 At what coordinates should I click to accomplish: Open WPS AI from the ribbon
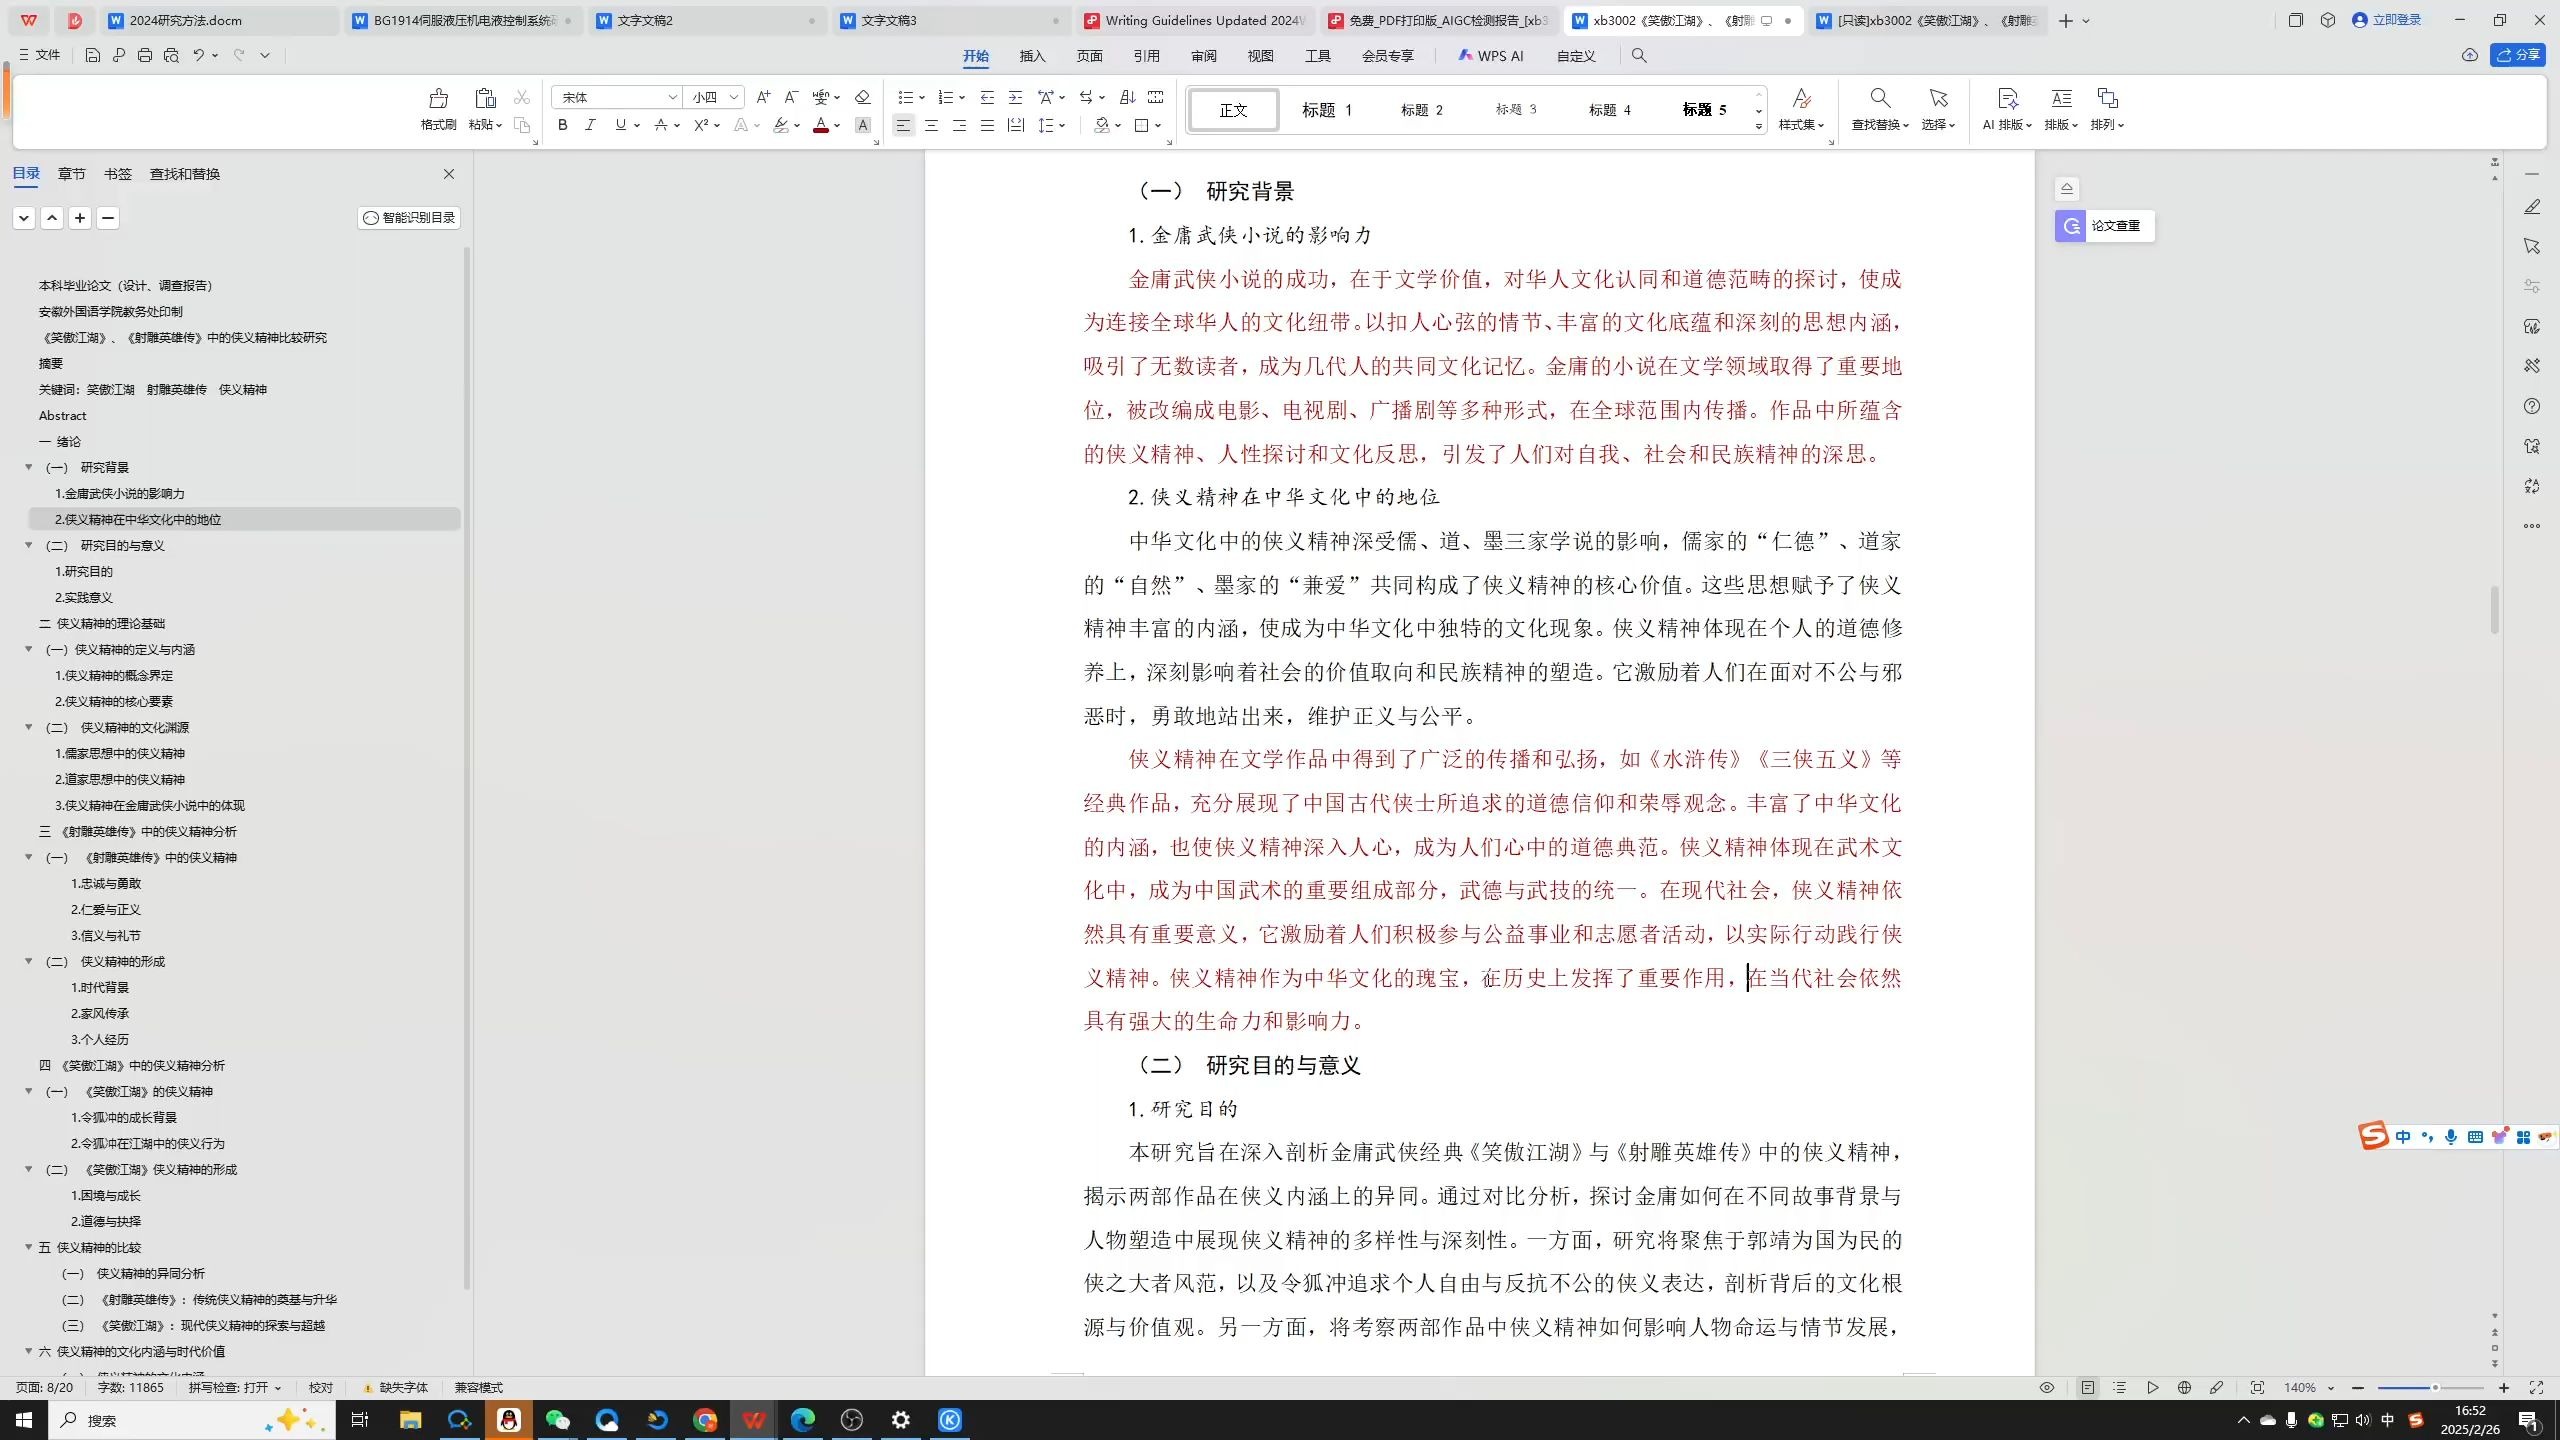(x=1490, y=56)
